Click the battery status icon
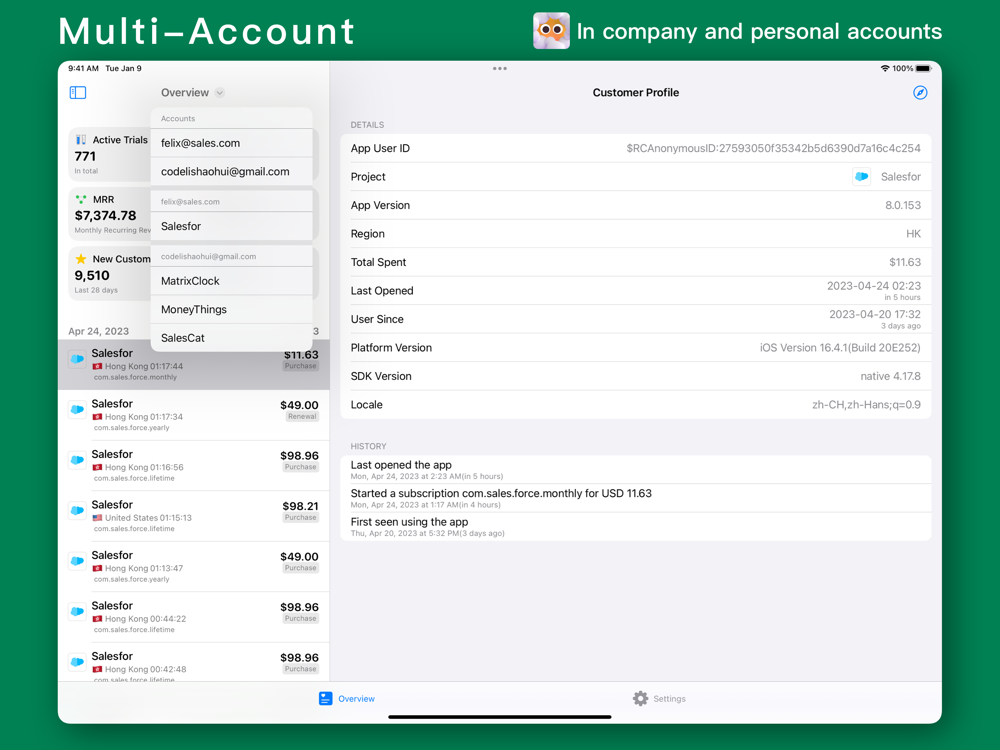Screen dimensions: 1000x750 [923, 68]
